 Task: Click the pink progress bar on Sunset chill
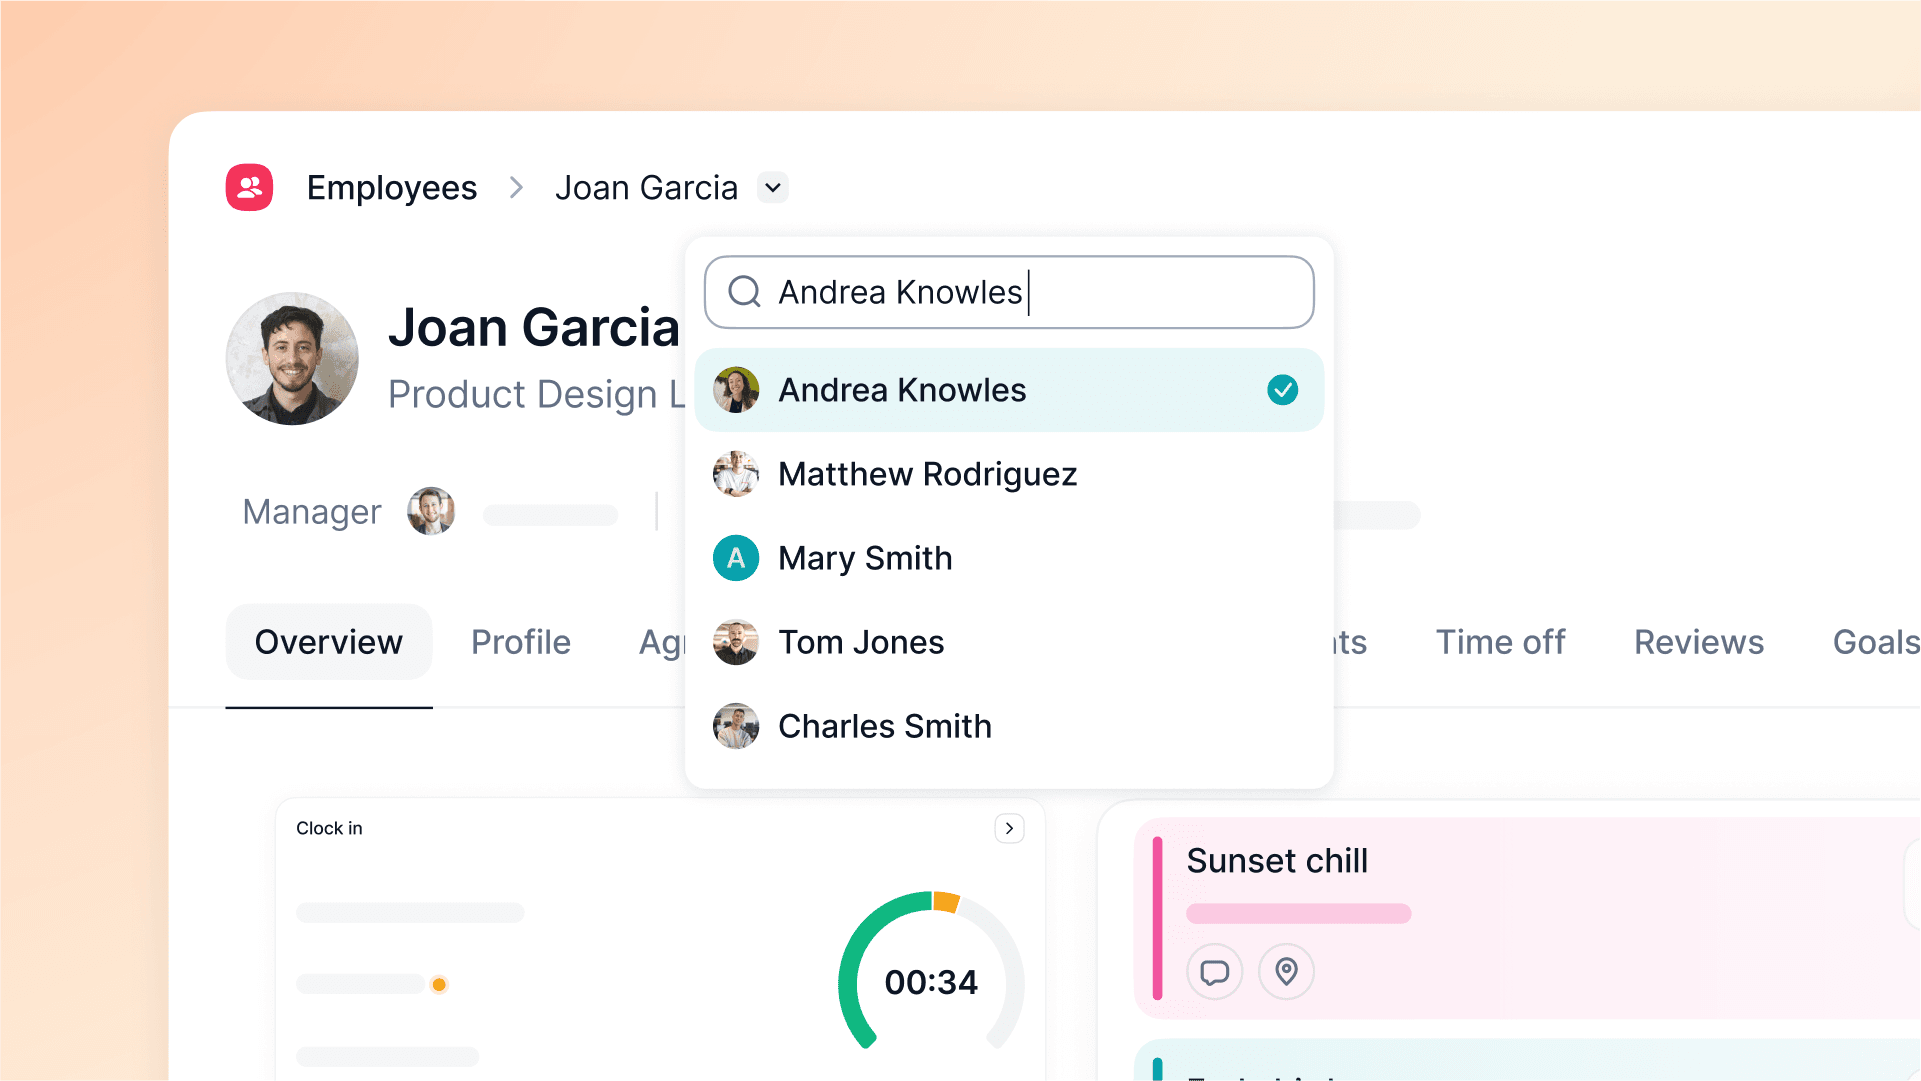(x=1297, y=913)
